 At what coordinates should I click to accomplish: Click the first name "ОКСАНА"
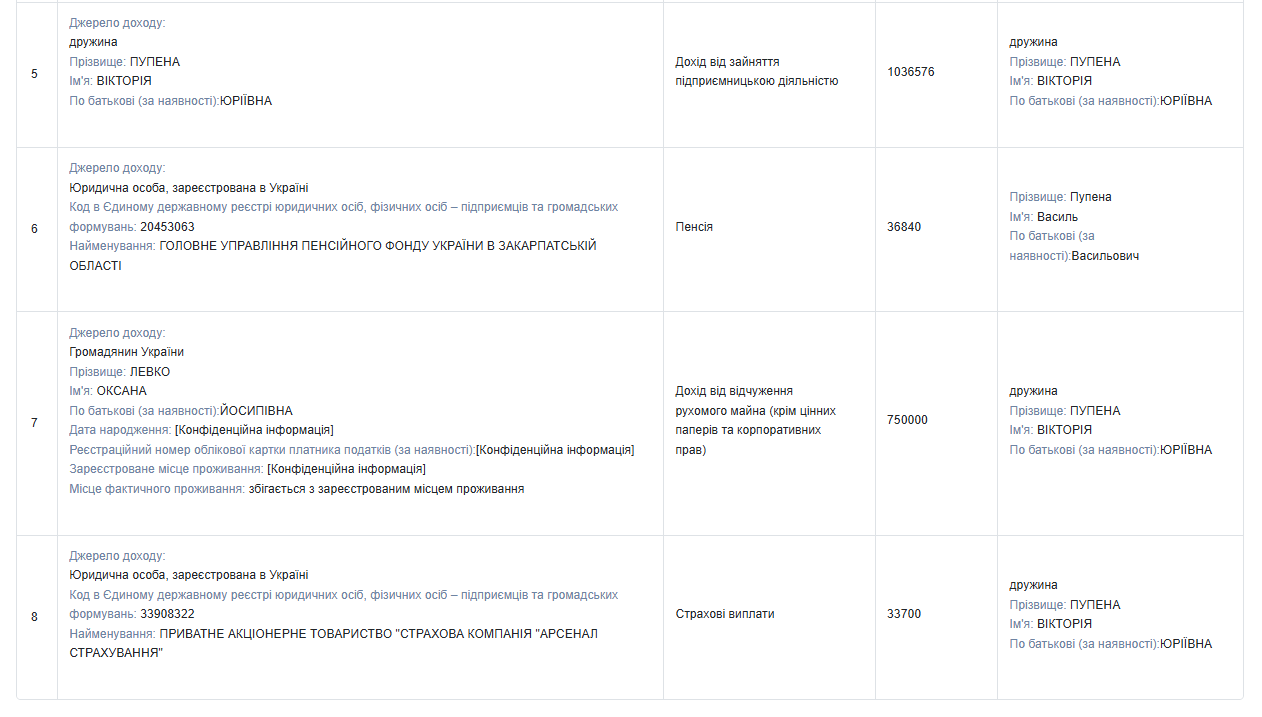coord(121,391)
